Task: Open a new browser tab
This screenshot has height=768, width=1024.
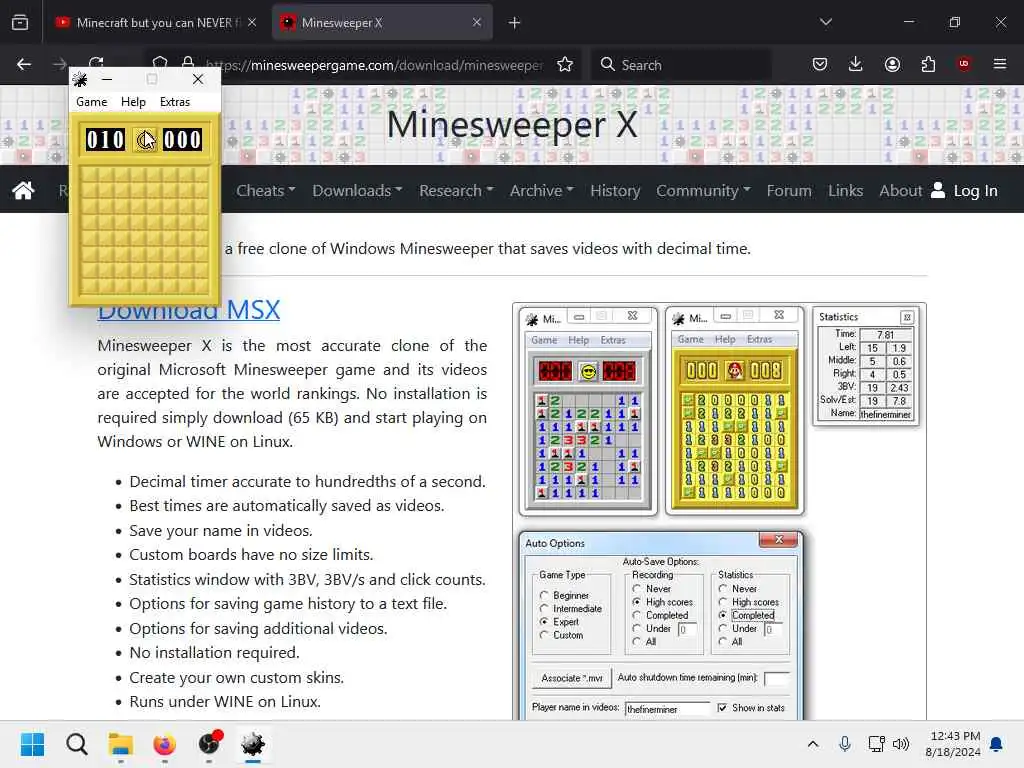Action: 515,23
